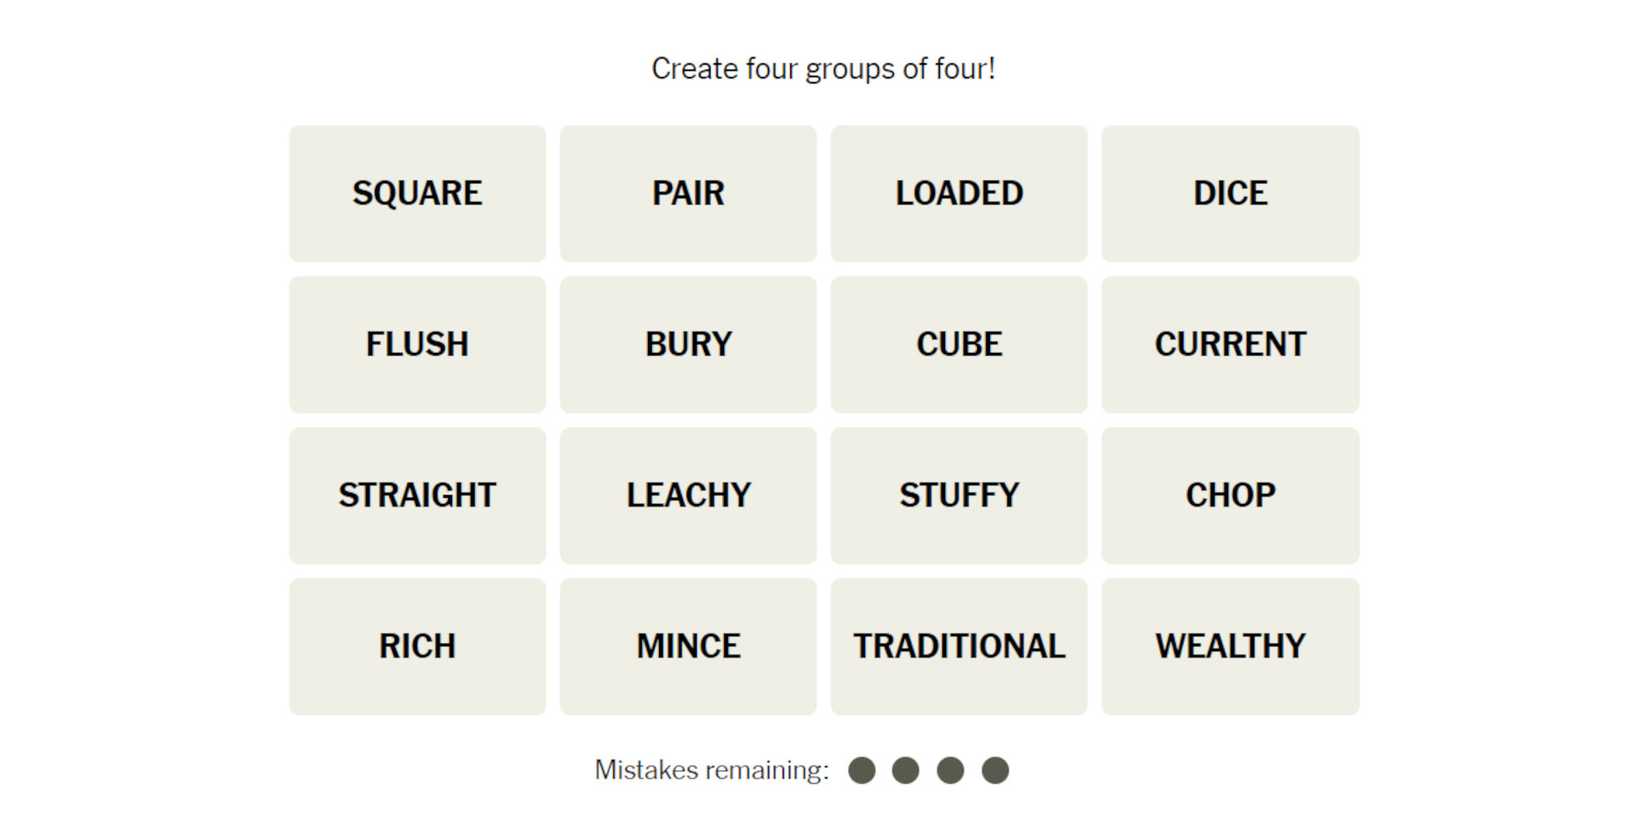Image resolution: width=1650 pixels, height=825 pixels.
Task: Select the CUBE tile
Action: (x=958, y=344)
